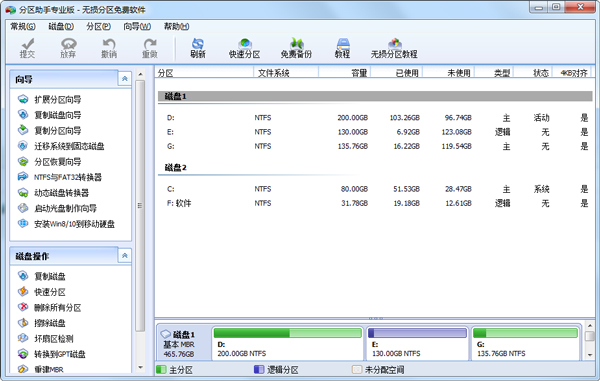Select D: 200.00GB partition bar in disk map
This screenshot has height=381, width=600.
tap(287, 343)
